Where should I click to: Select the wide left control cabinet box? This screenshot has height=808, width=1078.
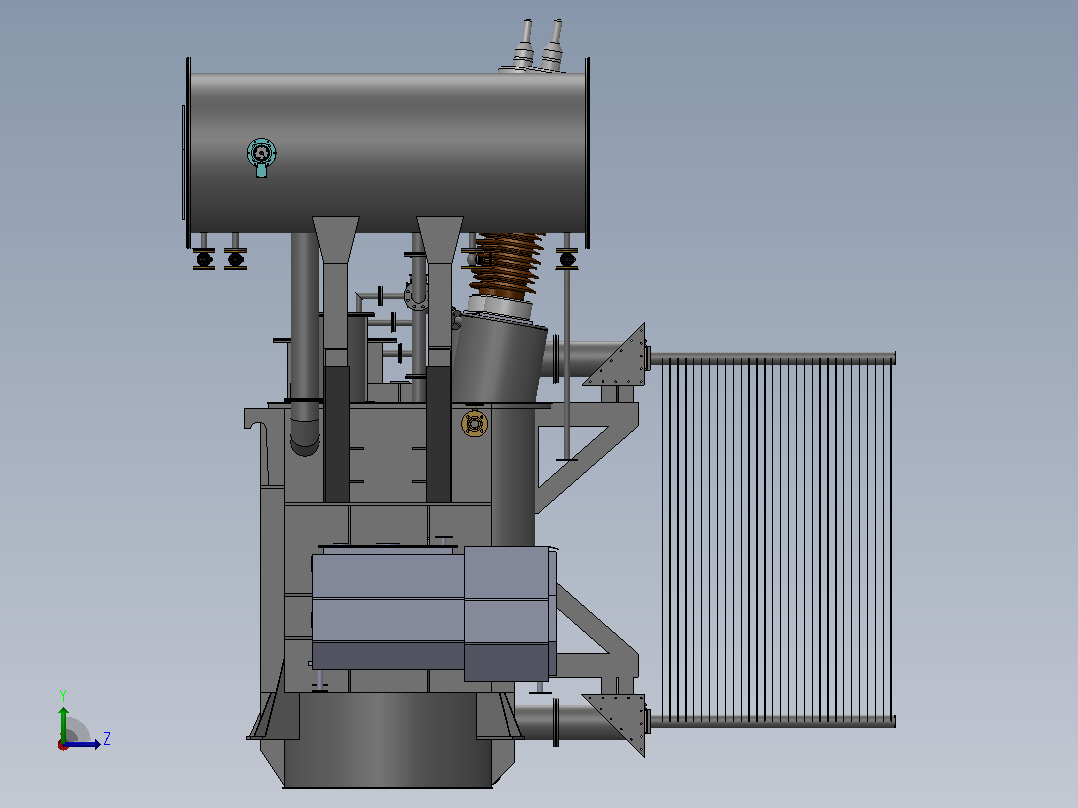[x=388, y=611]
